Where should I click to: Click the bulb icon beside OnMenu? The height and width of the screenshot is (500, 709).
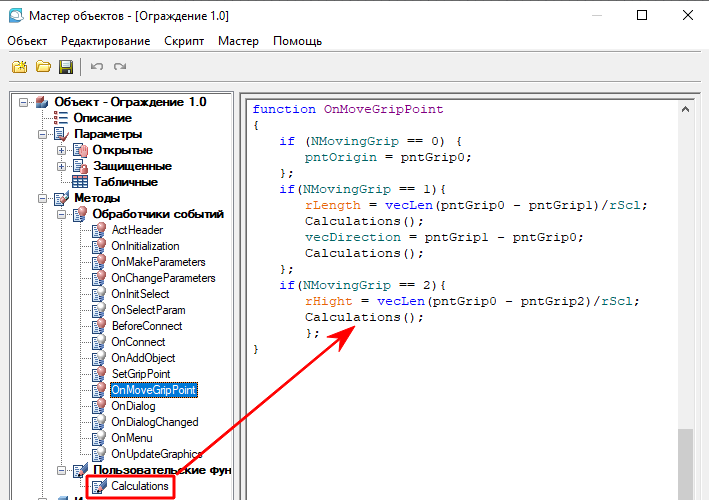point(99,438)
